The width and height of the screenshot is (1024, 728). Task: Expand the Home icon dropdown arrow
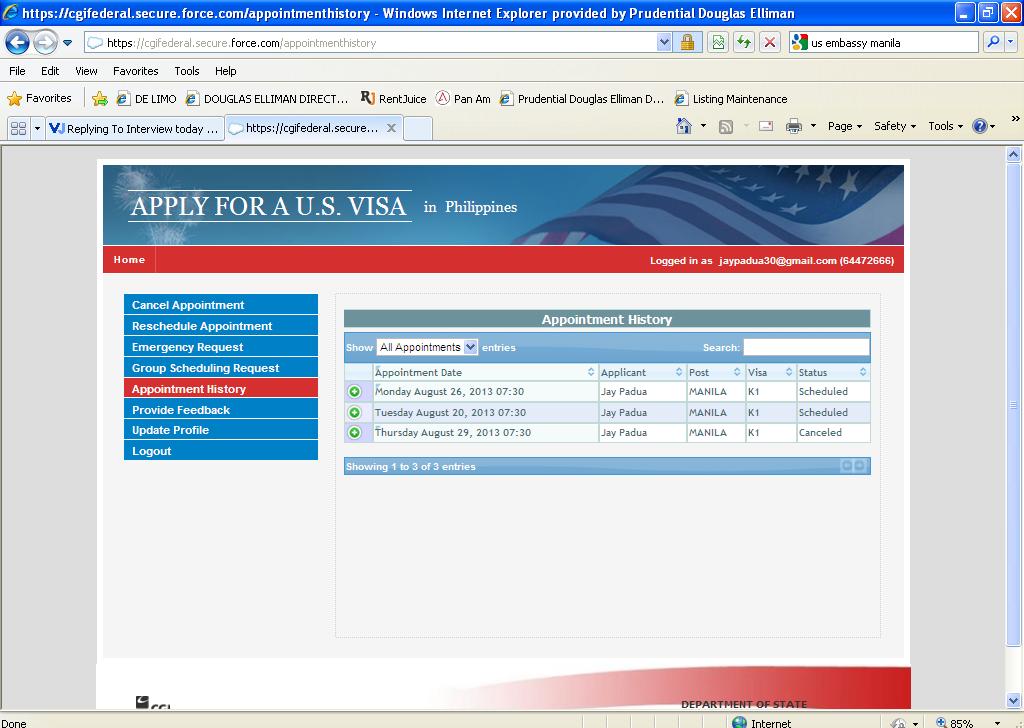(703, 126)
